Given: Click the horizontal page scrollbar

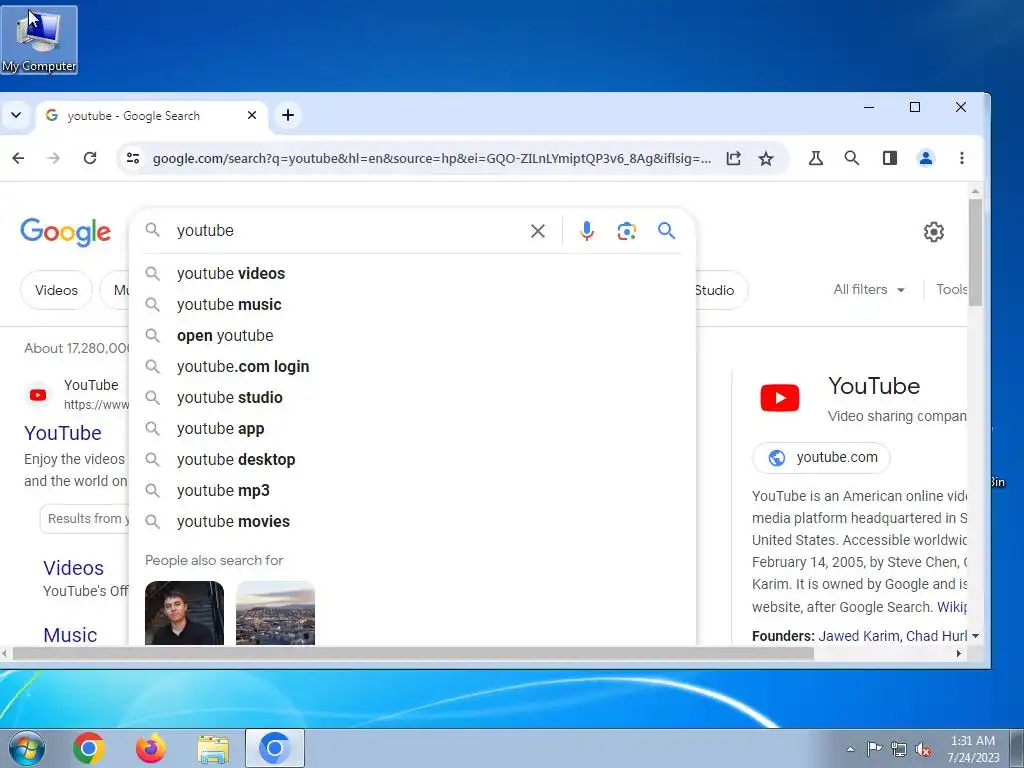Looking at the screenshot, I should pos(413,654).
